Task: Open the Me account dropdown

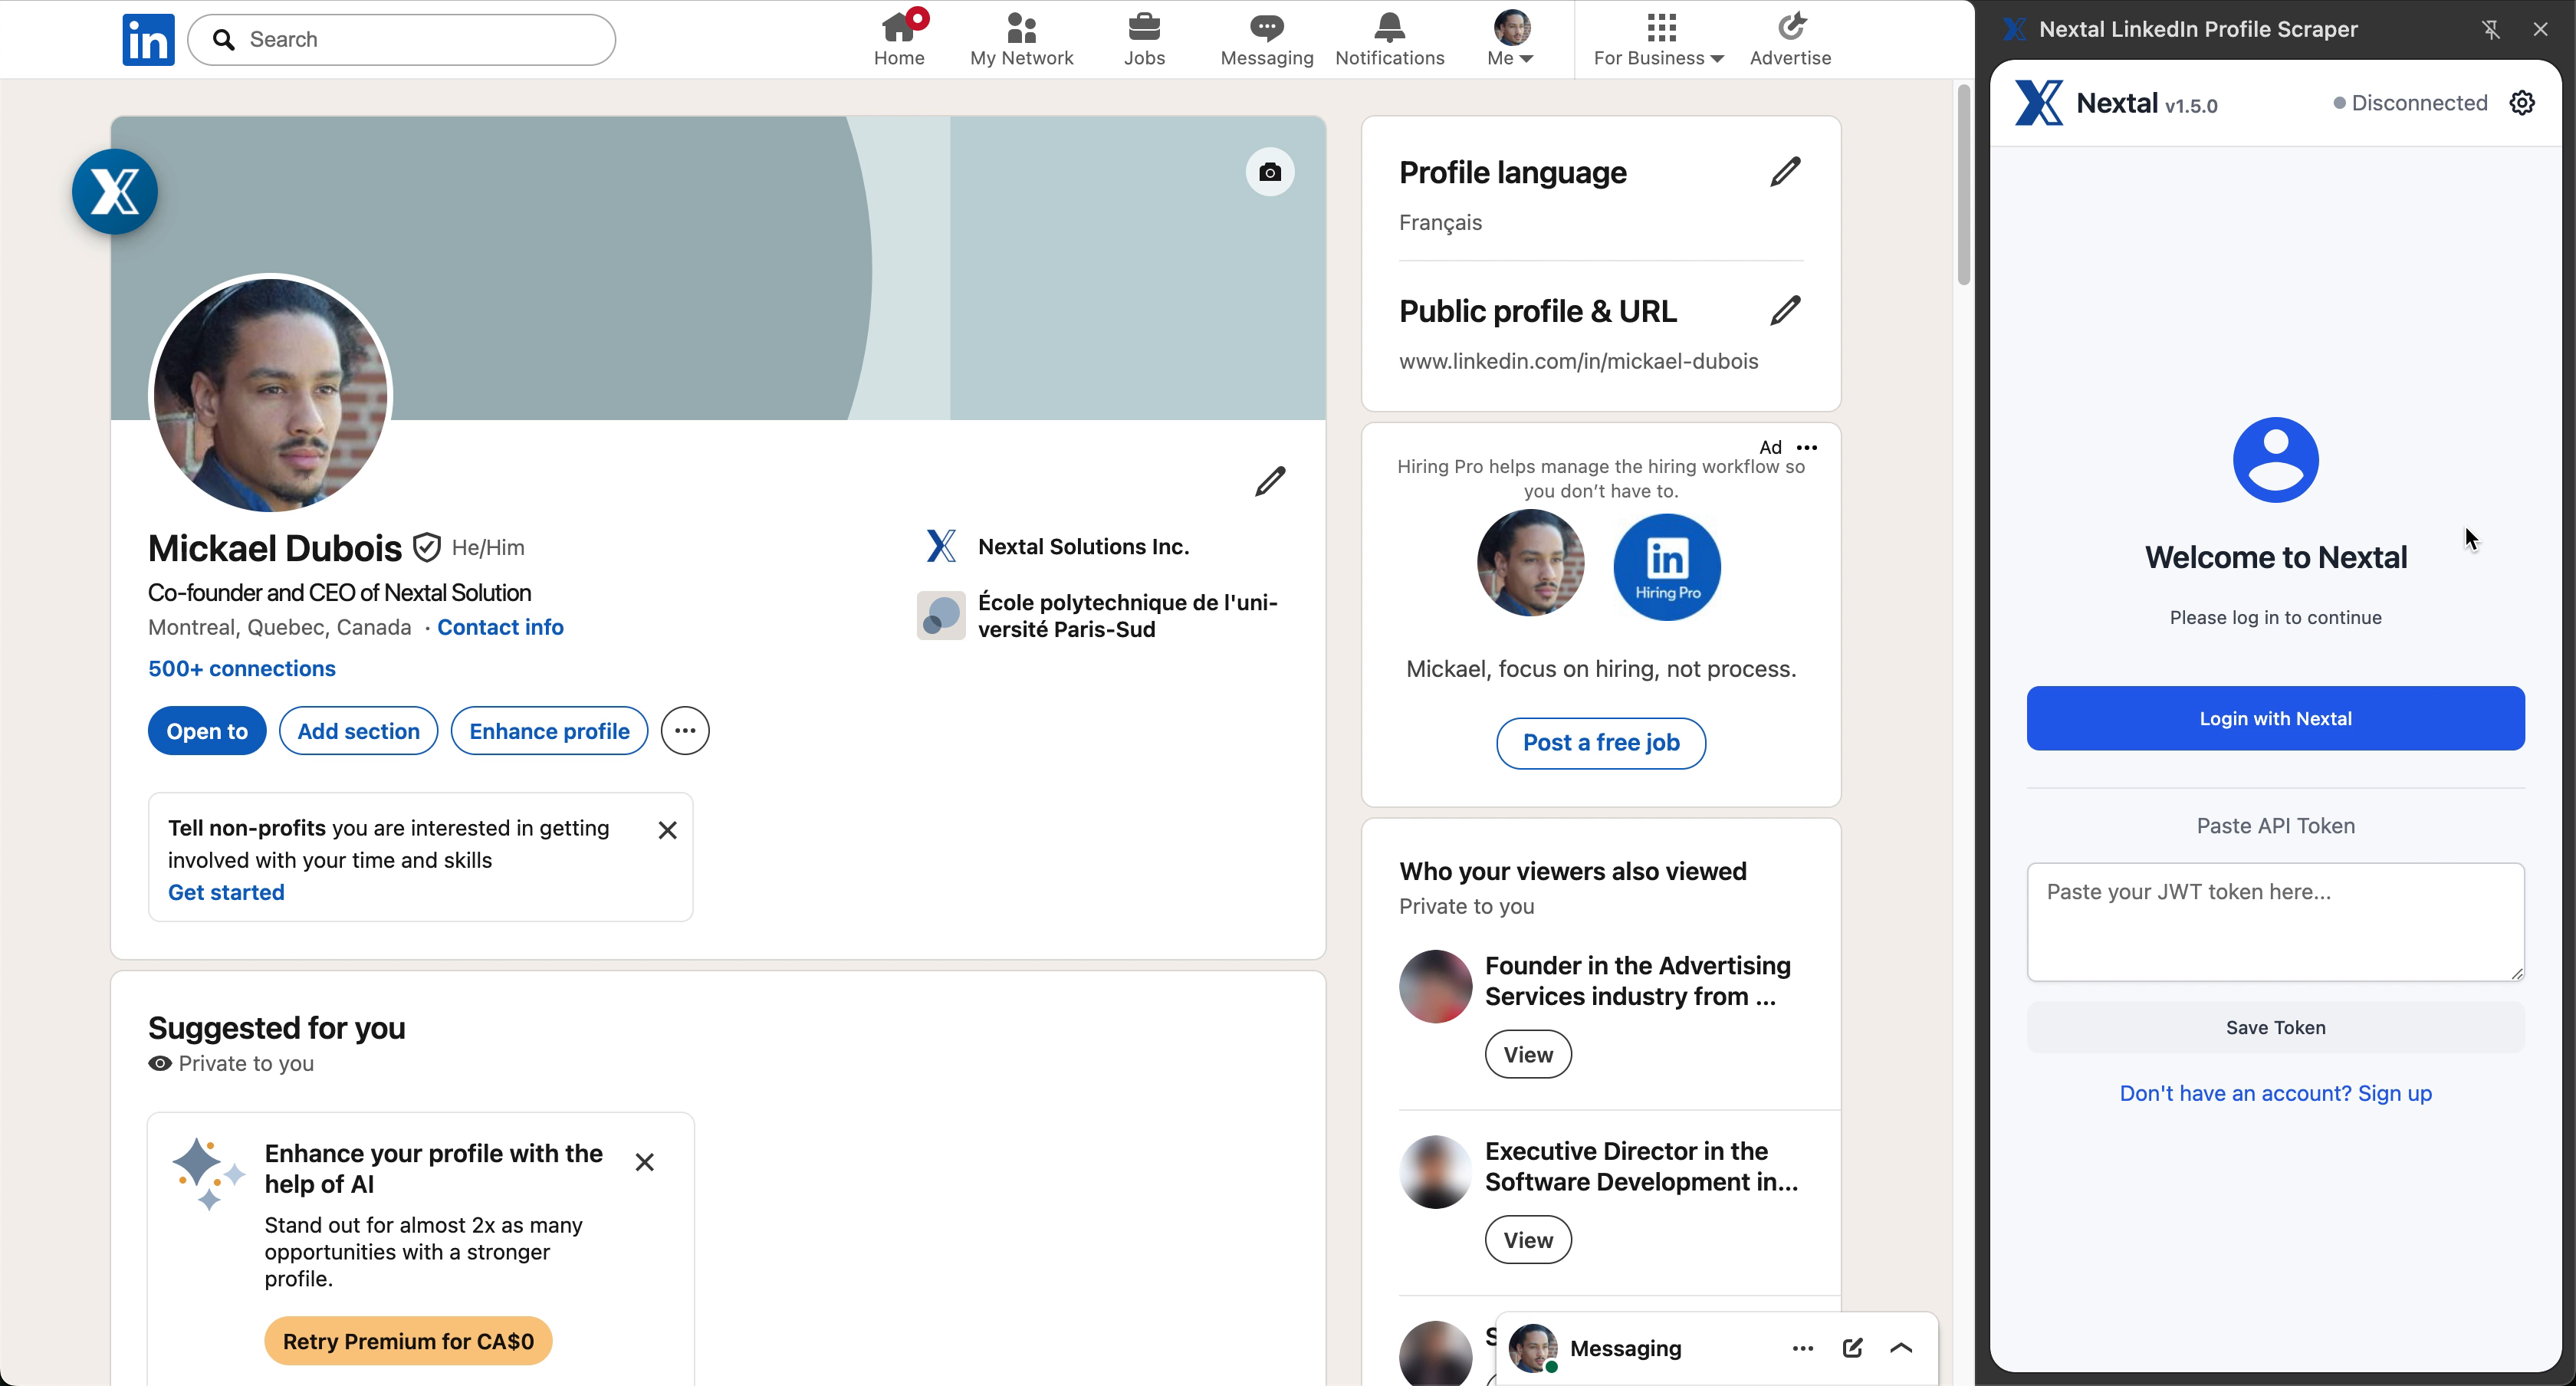Action: pos(1510,39)
